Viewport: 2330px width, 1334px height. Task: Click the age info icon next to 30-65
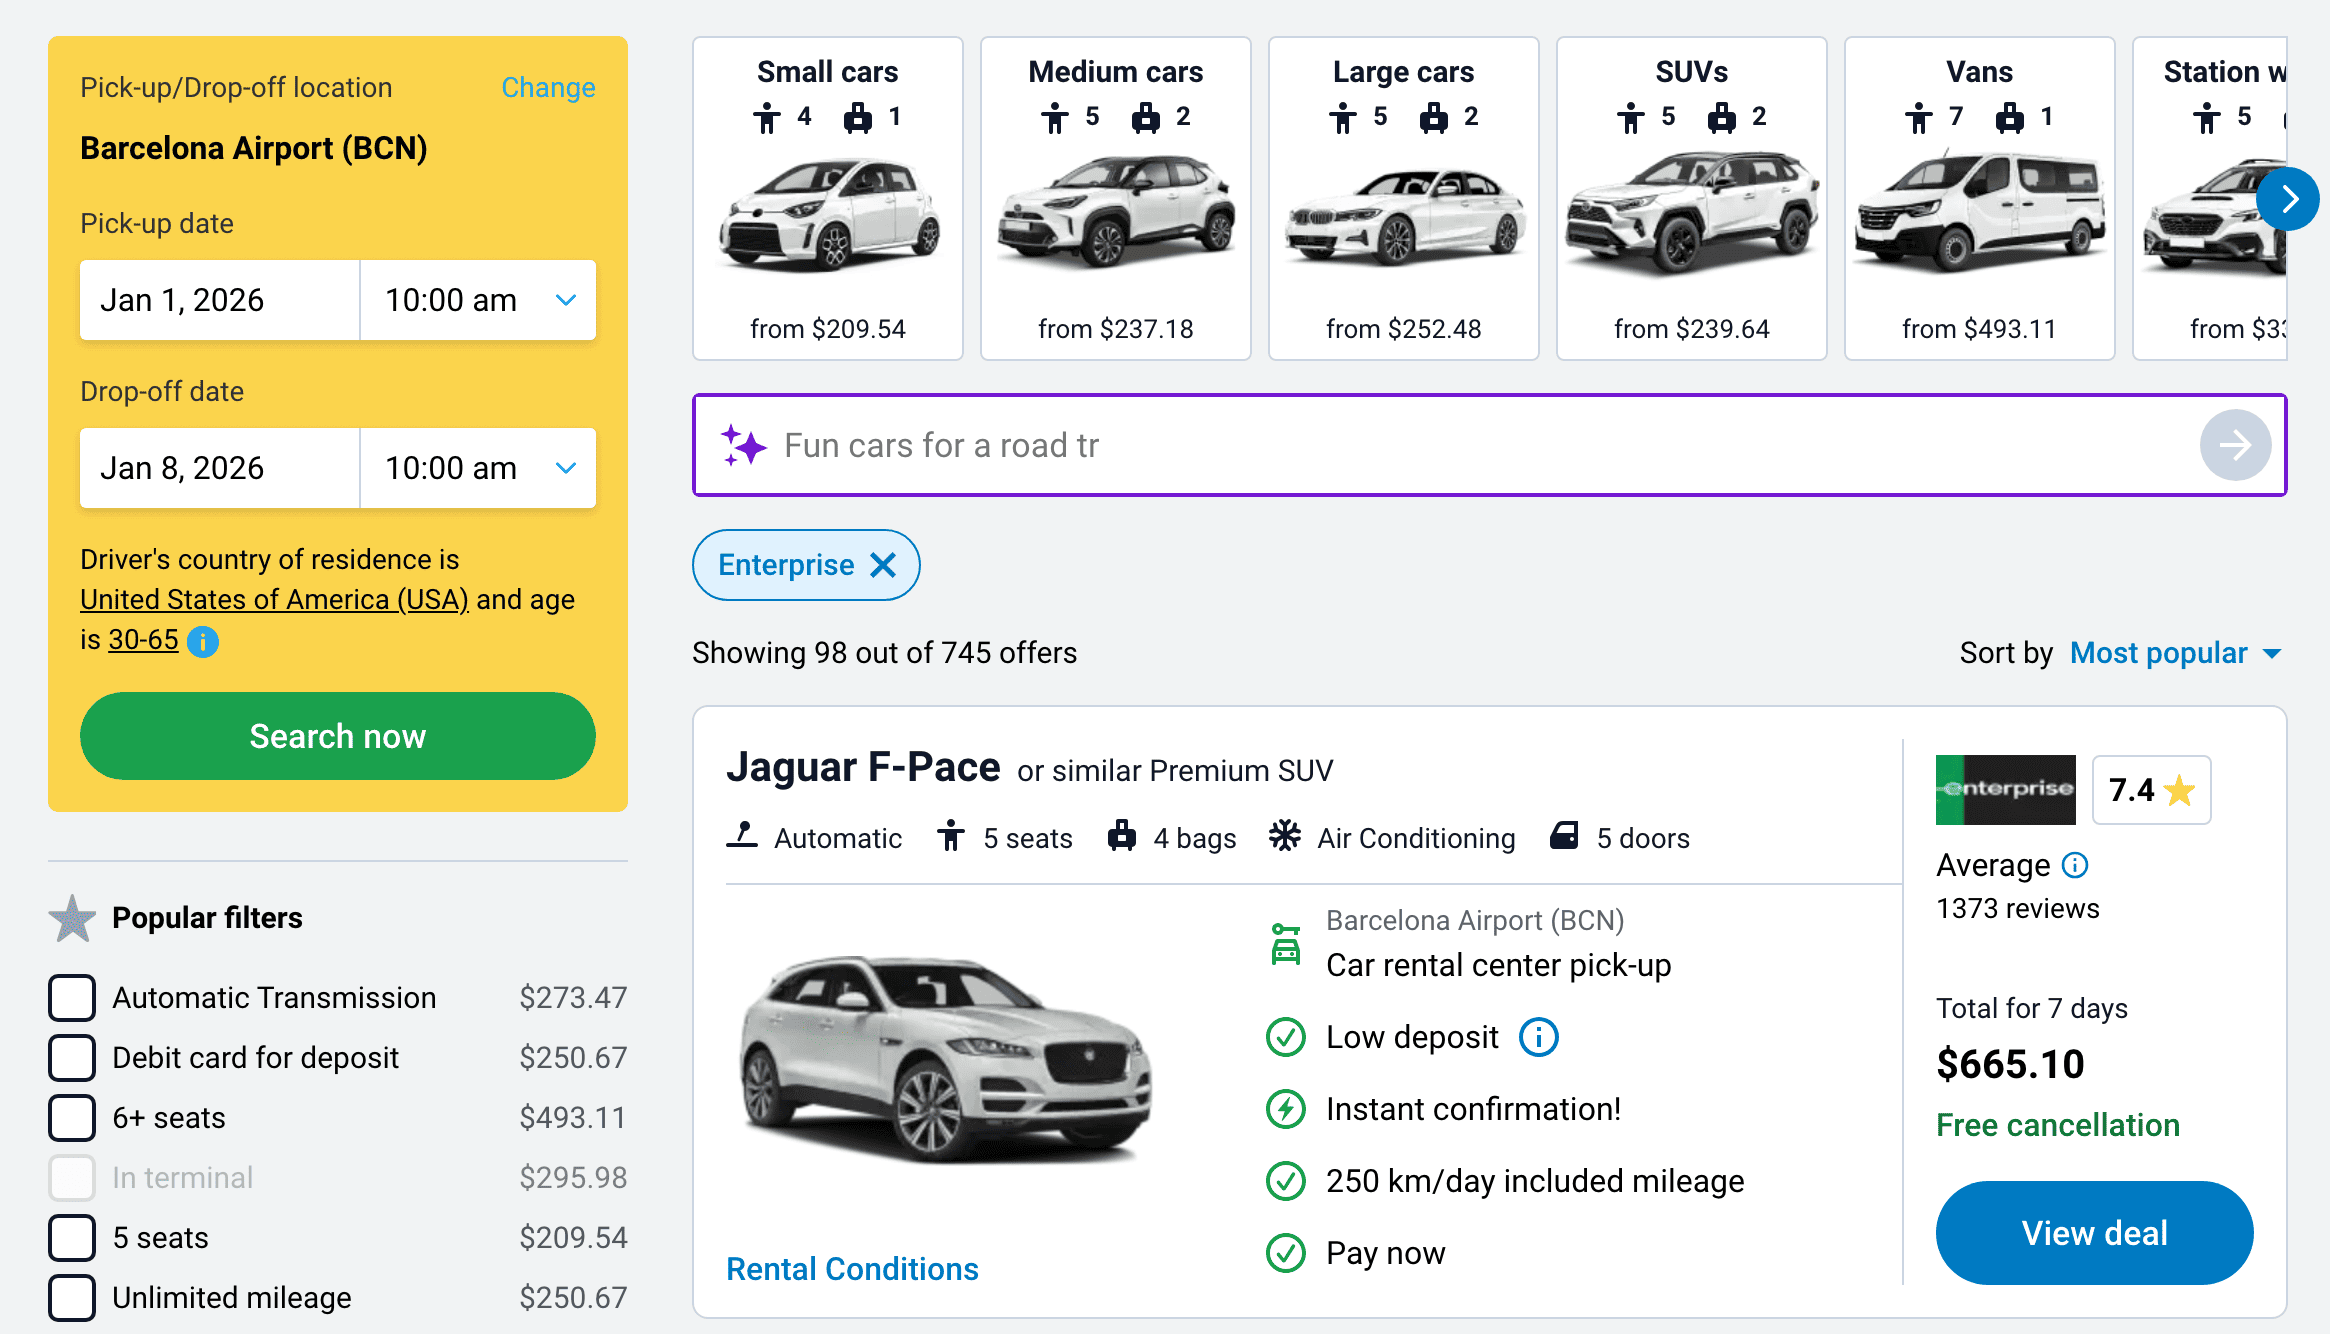[203, 641]
